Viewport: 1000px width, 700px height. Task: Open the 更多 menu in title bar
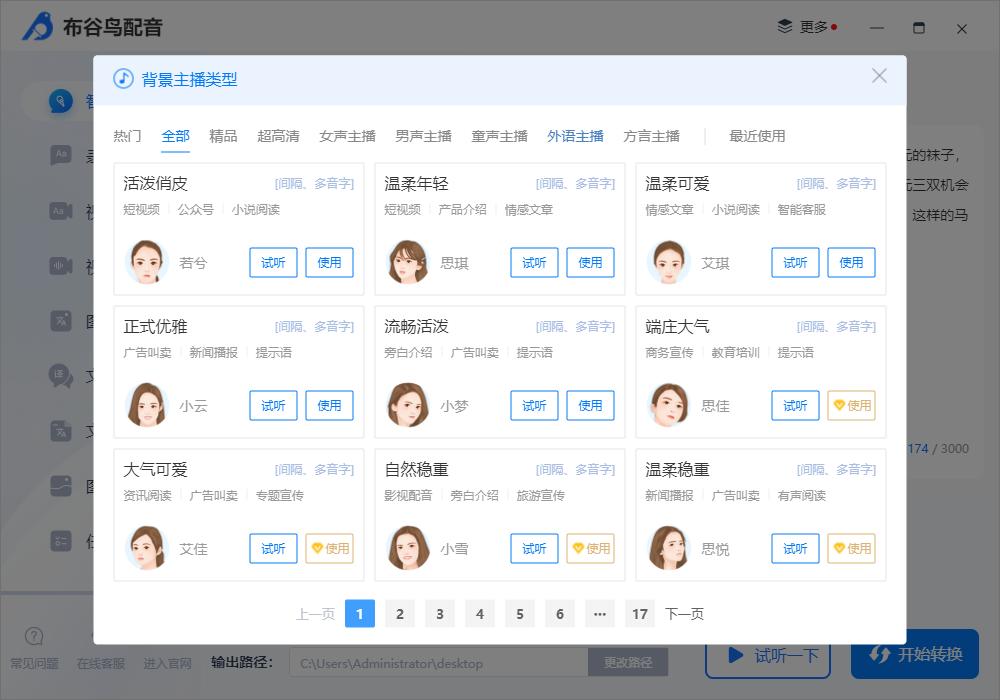[807, 27]
